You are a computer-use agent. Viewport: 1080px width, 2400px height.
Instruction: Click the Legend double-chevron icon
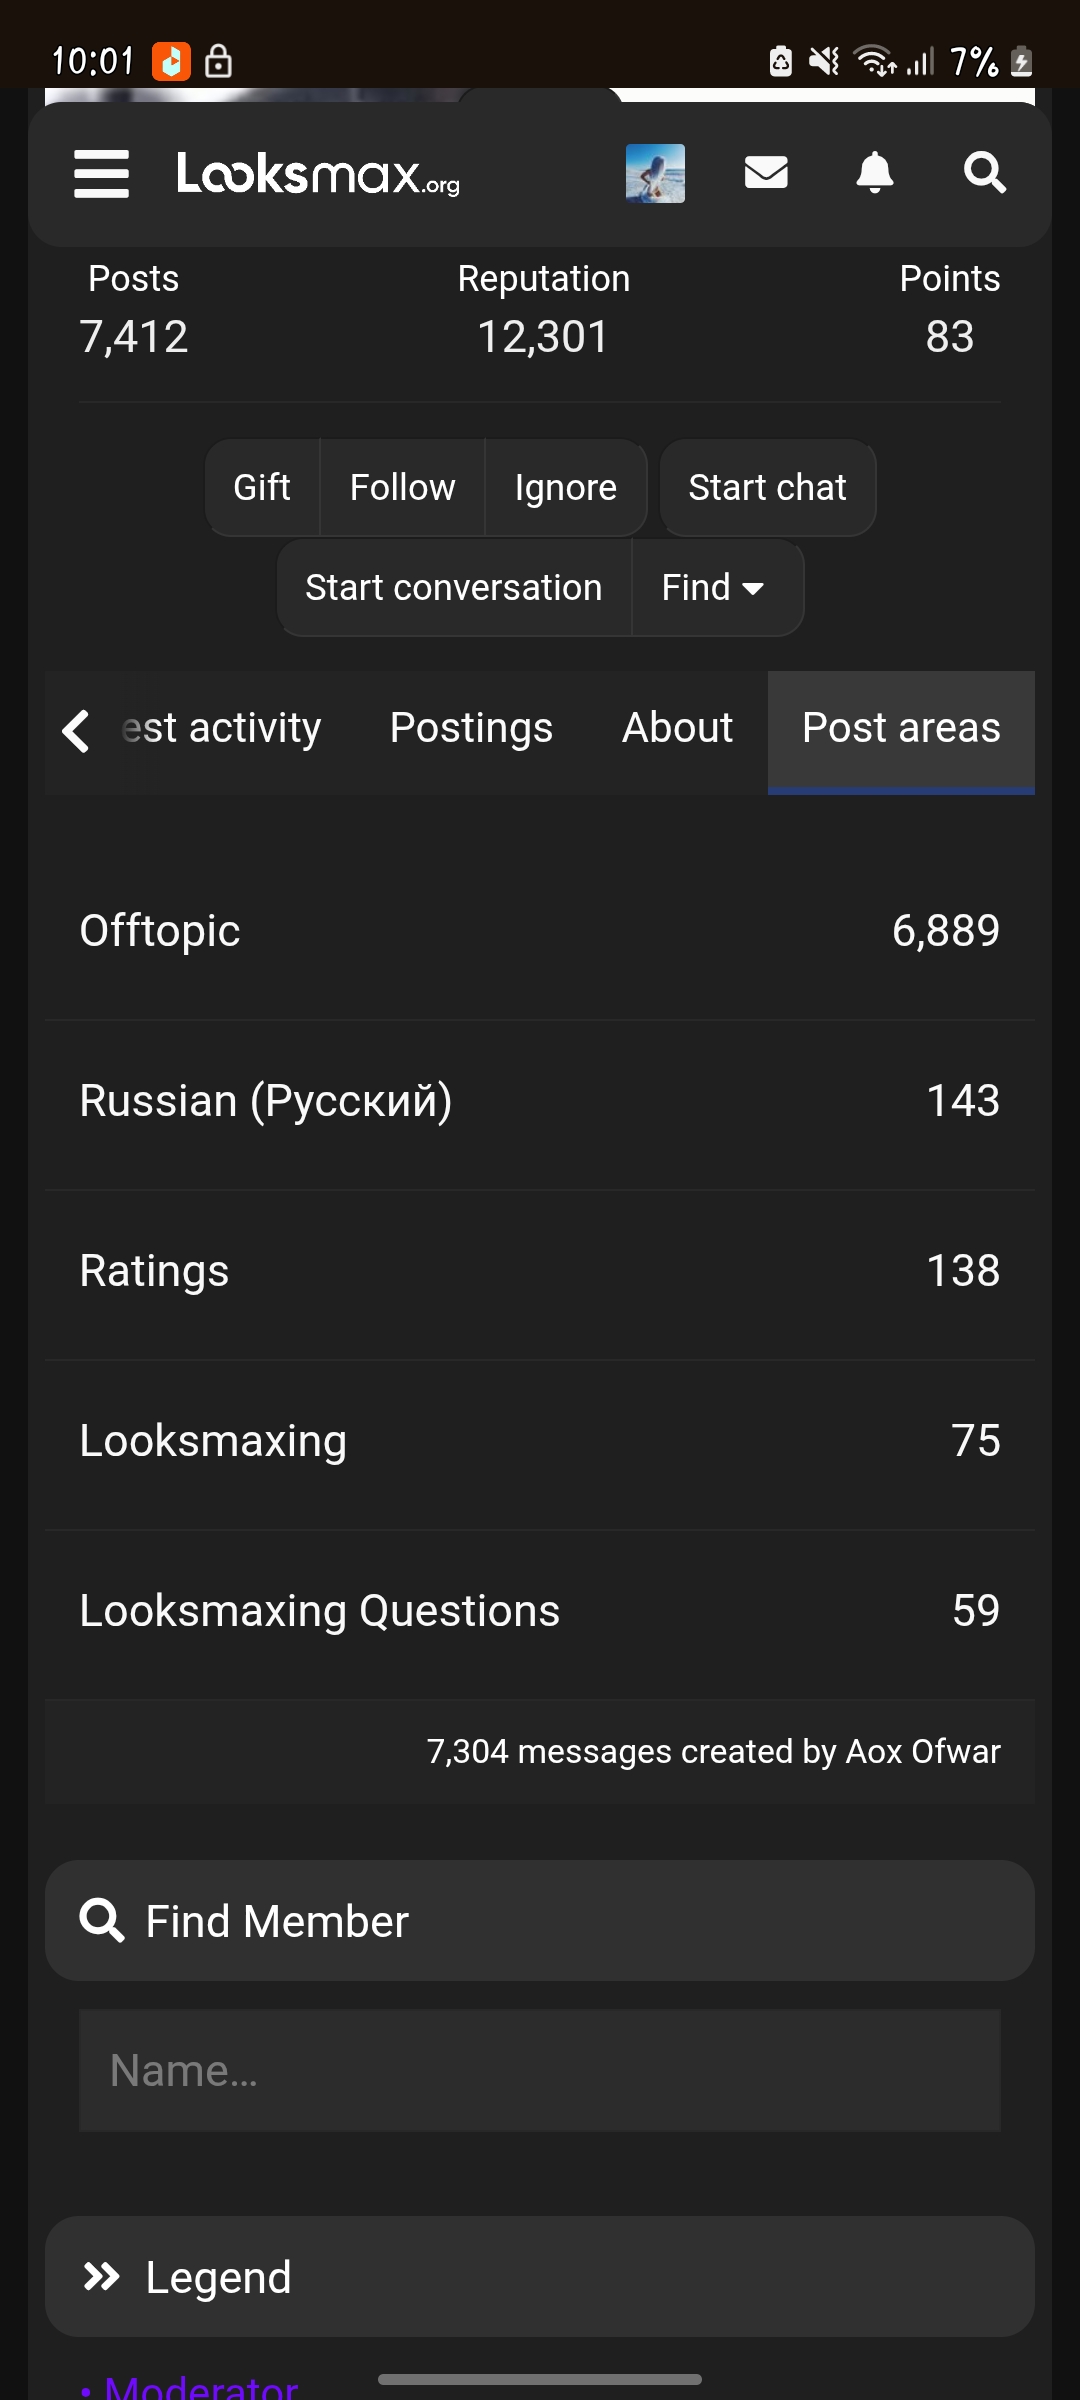(101, 2277)
